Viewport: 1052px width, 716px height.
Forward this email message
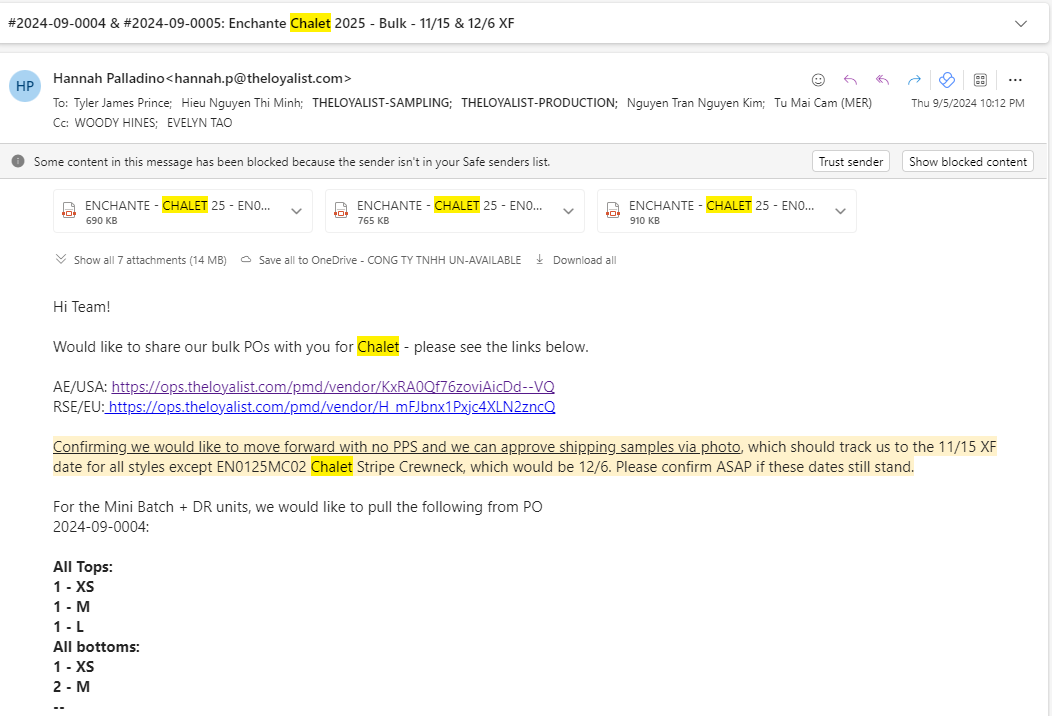tap(914, 80)
